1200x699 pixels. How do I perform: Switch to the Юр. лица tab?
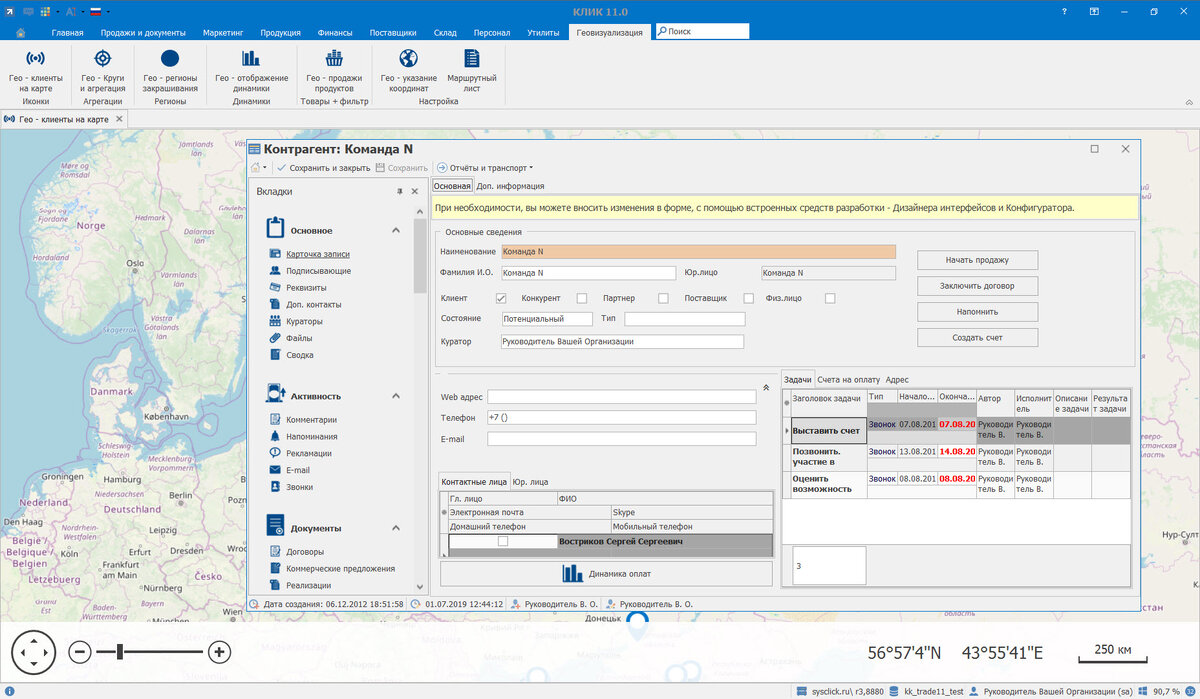(x=530, y=482)
